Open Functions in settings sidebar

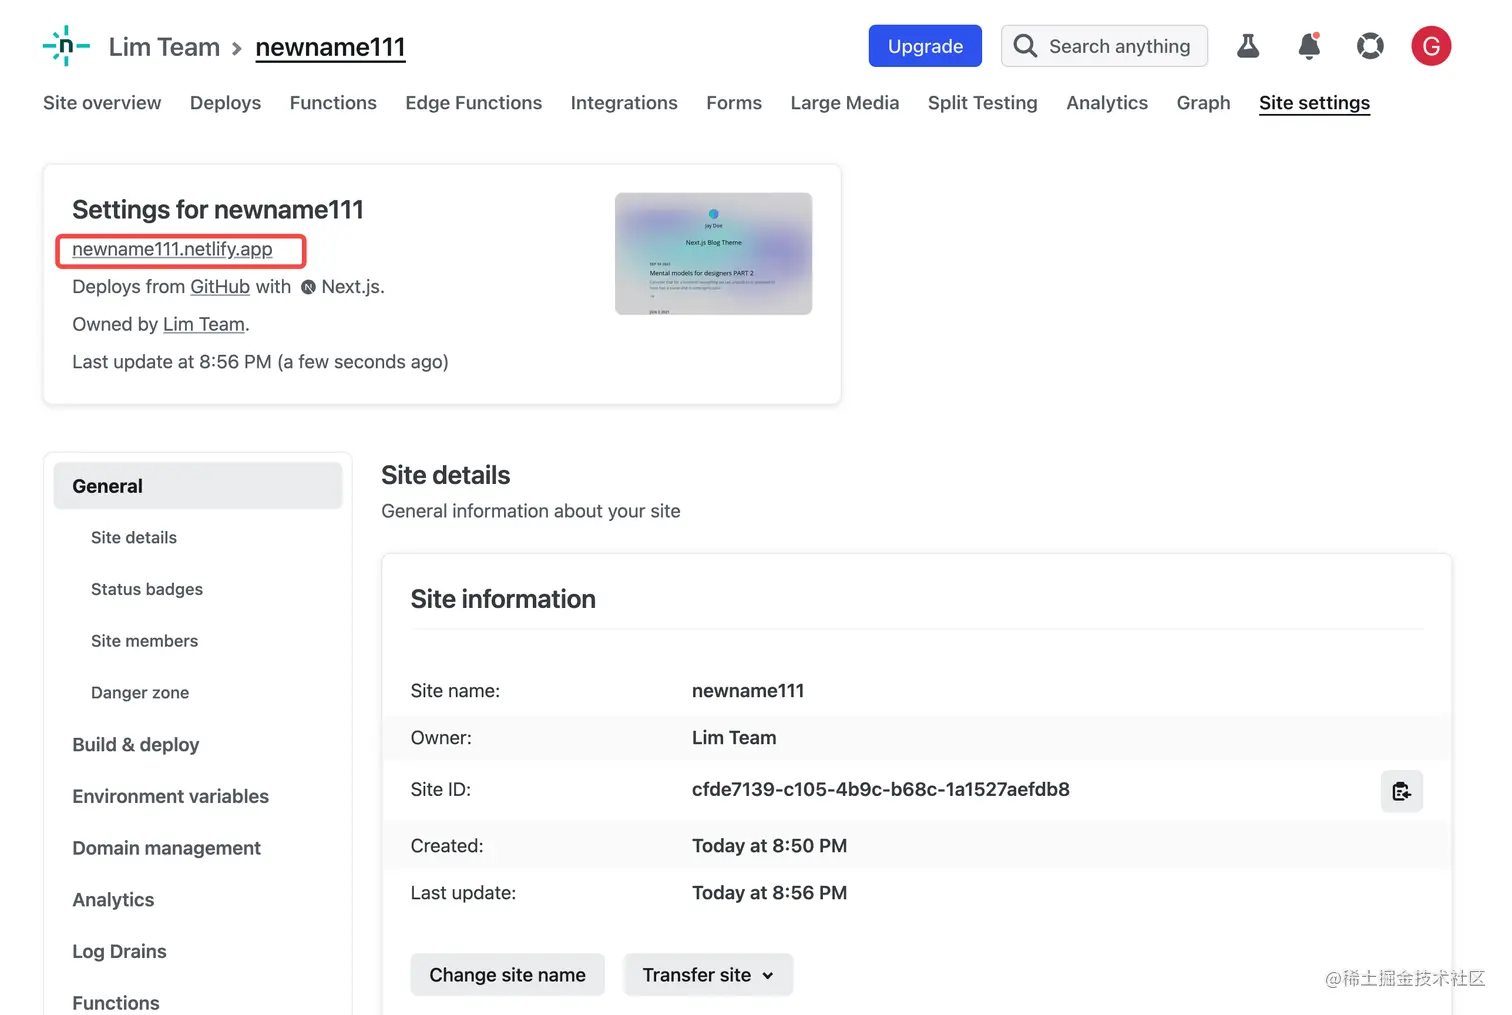(116, 1003)
